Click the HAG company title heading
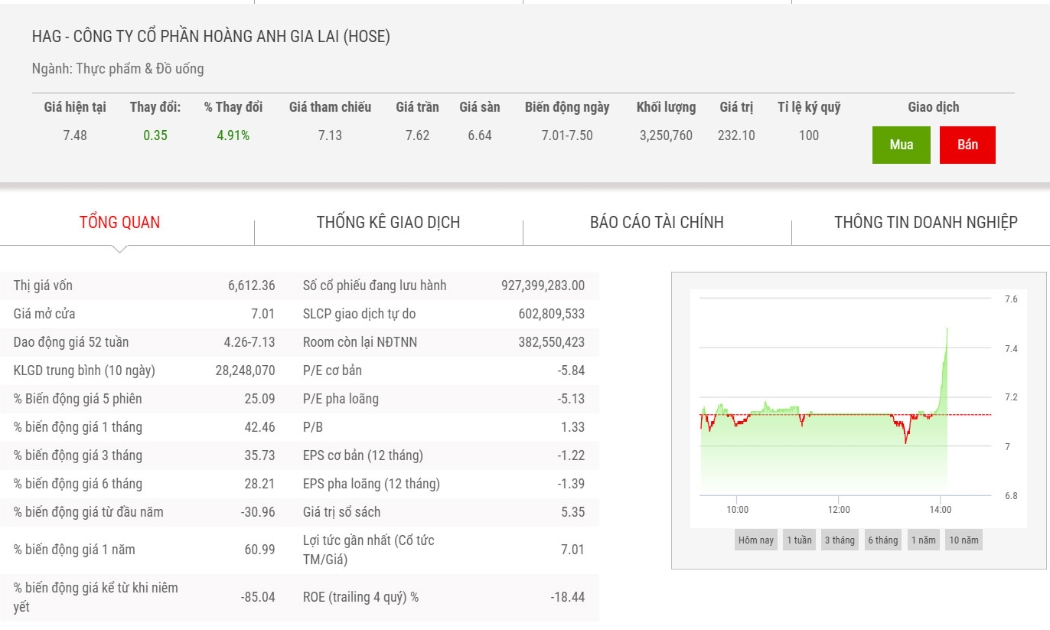The height and width of the screenshot is (630, 1050). [211, 36]
